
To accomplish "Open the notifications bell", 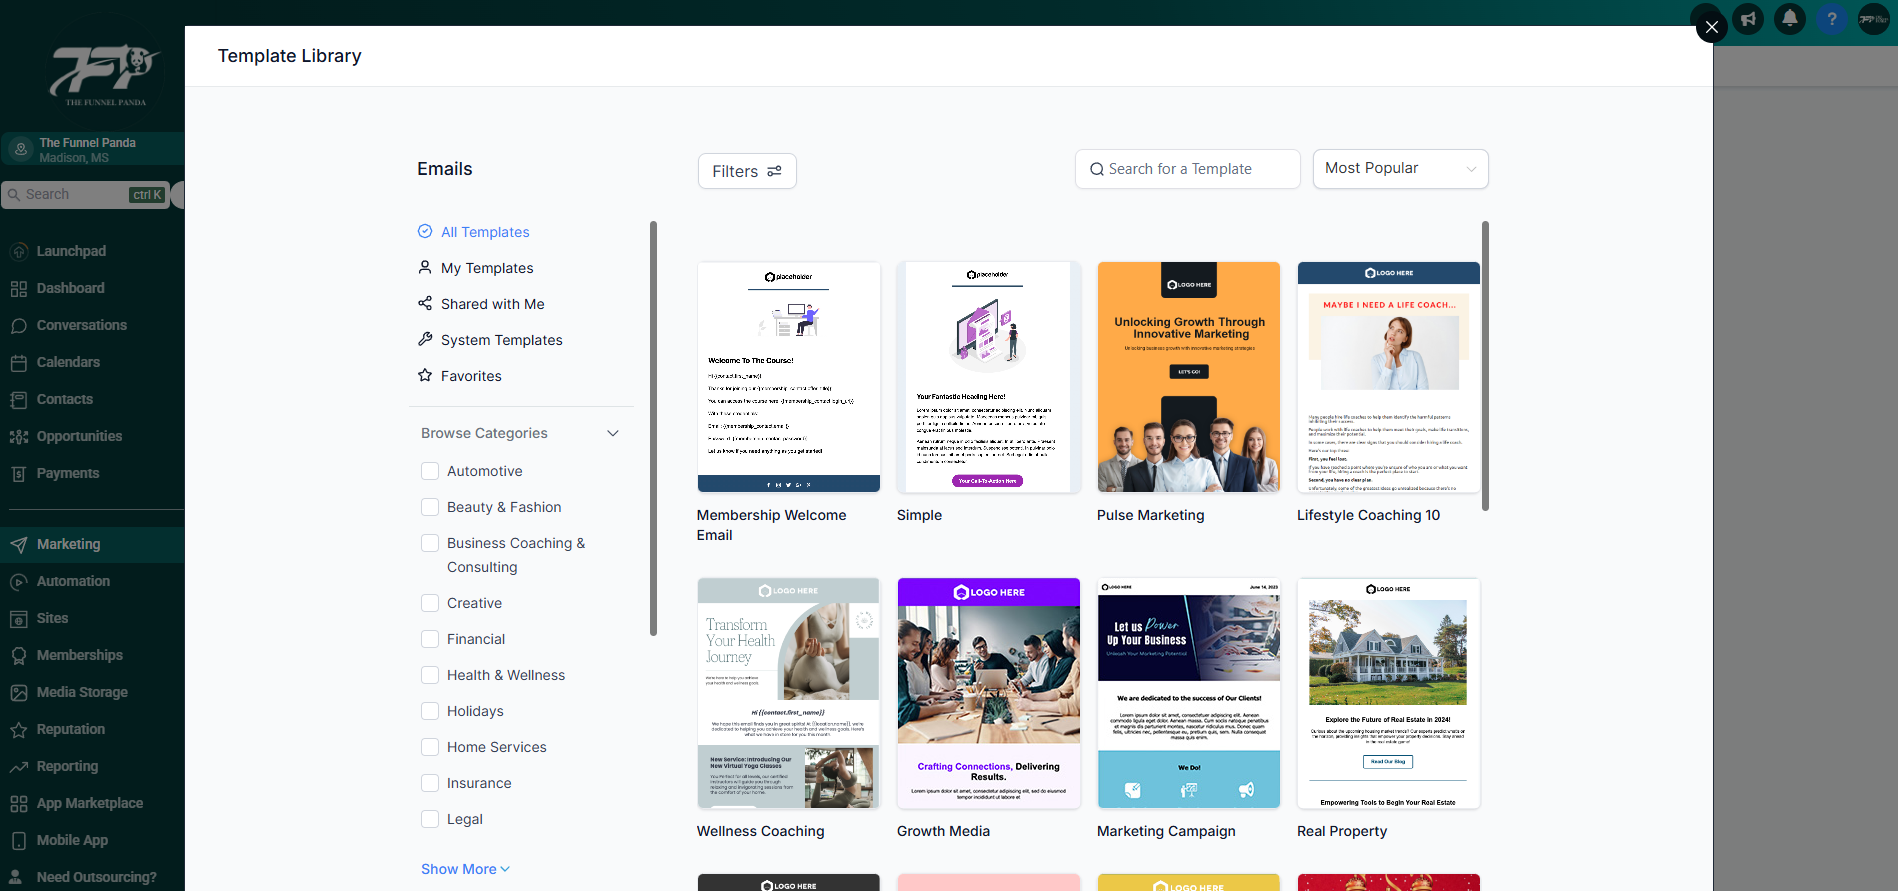I will coord(1790,19).
